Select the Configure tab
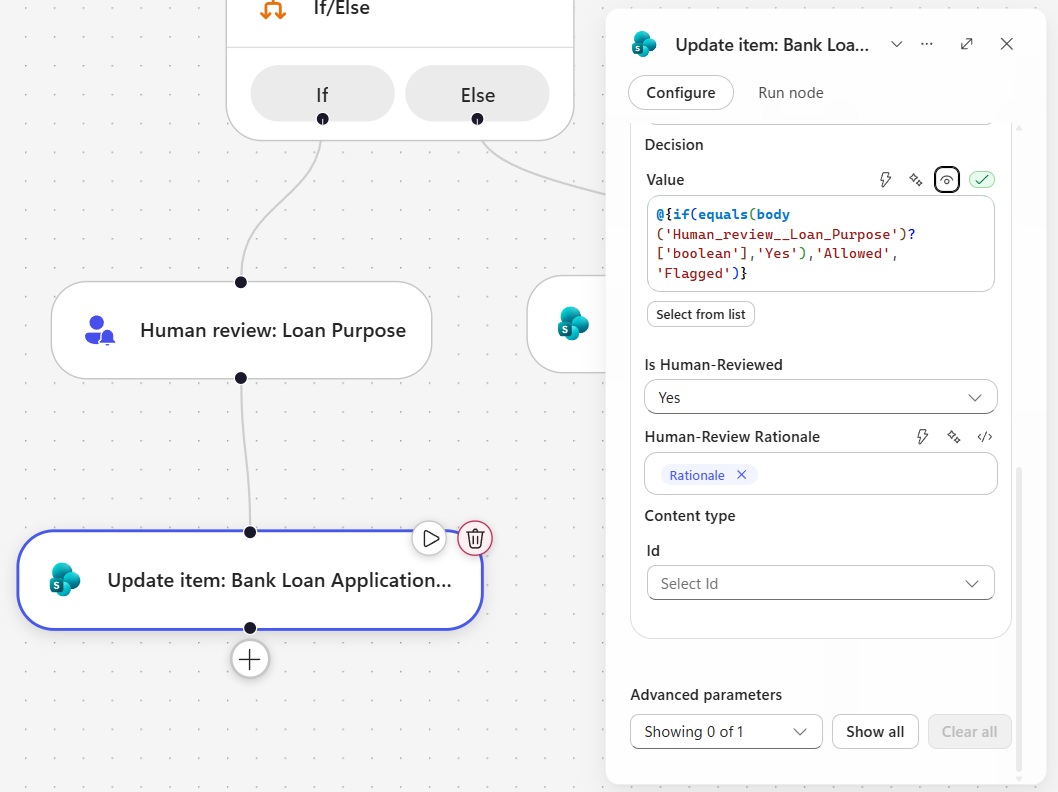Screen dimensions: 1058x792 coord(681,92)
